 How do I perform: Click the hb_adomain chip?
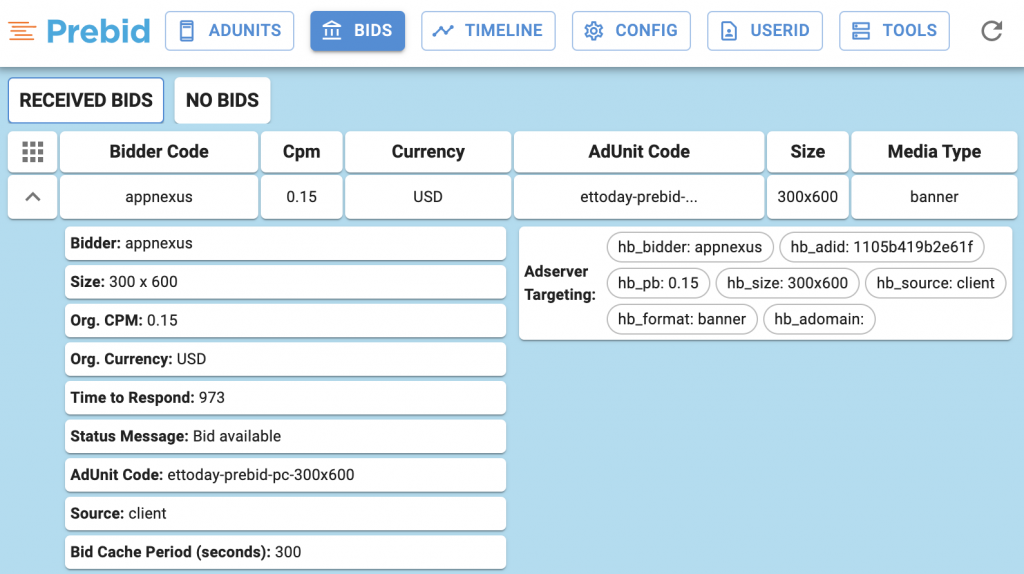point(819,319)
